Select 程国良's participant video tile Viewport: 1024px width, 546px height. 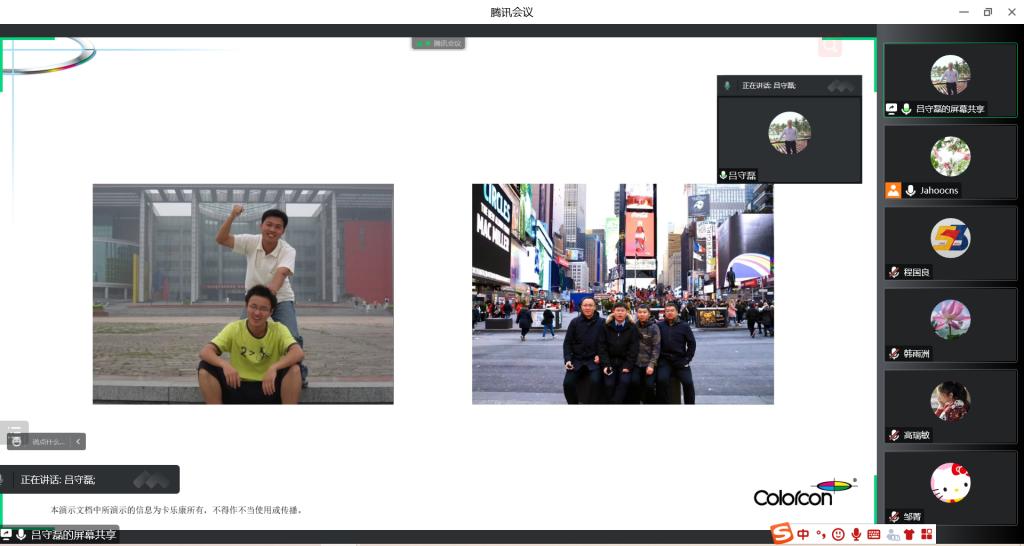coord(950,243)
